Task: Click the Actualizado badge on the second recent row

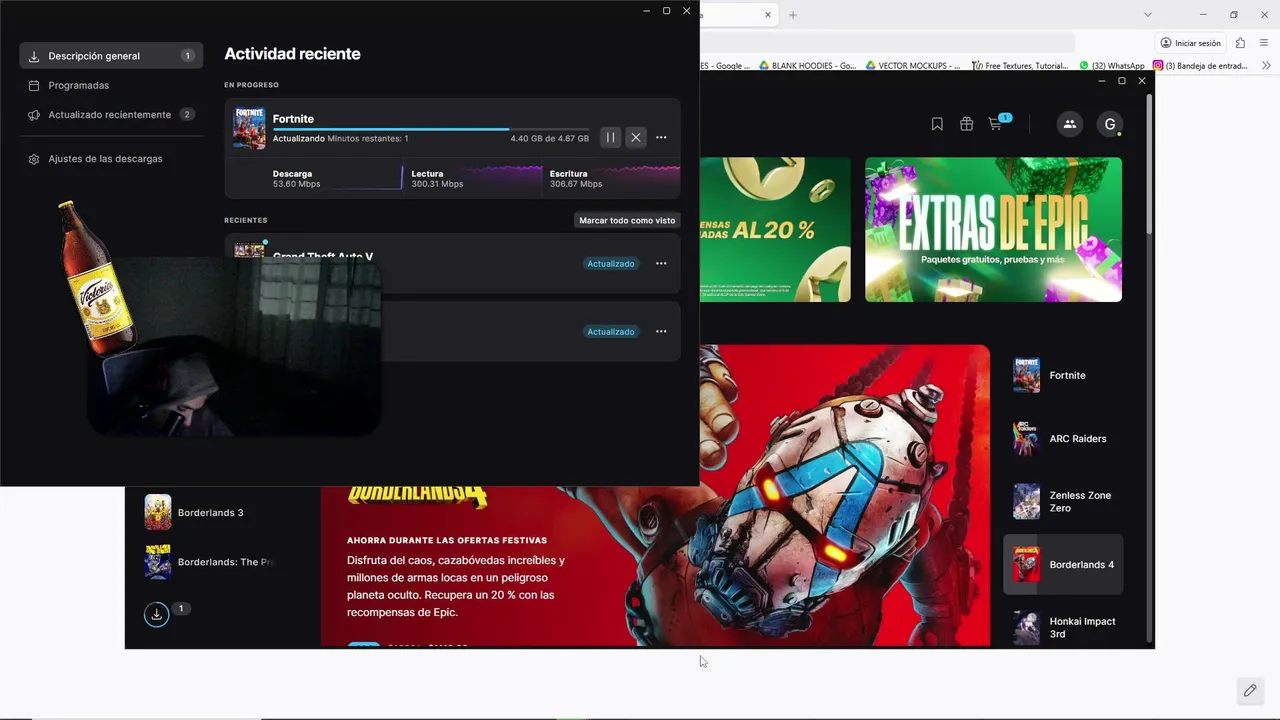Action: (611, 332)
